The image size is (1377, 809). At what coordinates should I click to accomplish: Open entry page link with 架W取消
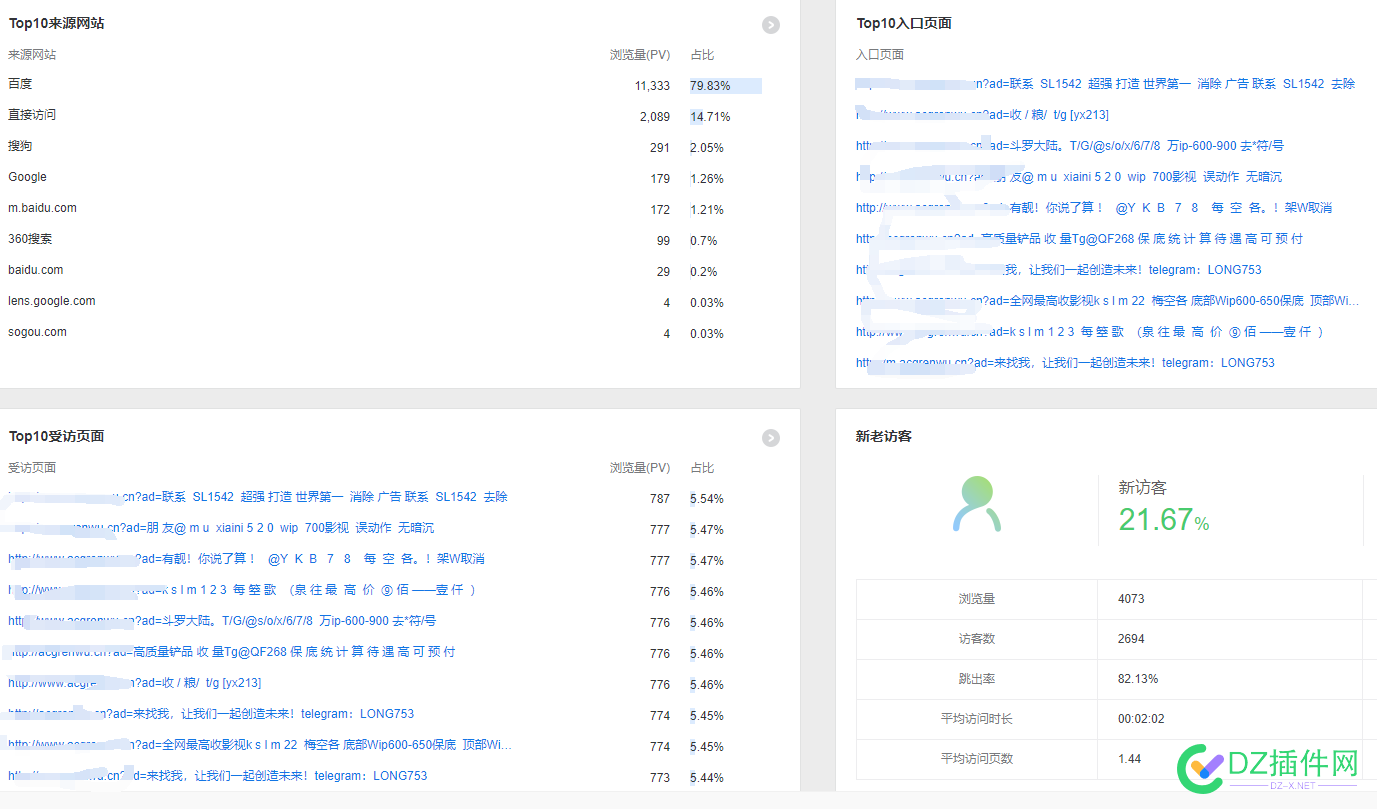[x=1094, y=208]
